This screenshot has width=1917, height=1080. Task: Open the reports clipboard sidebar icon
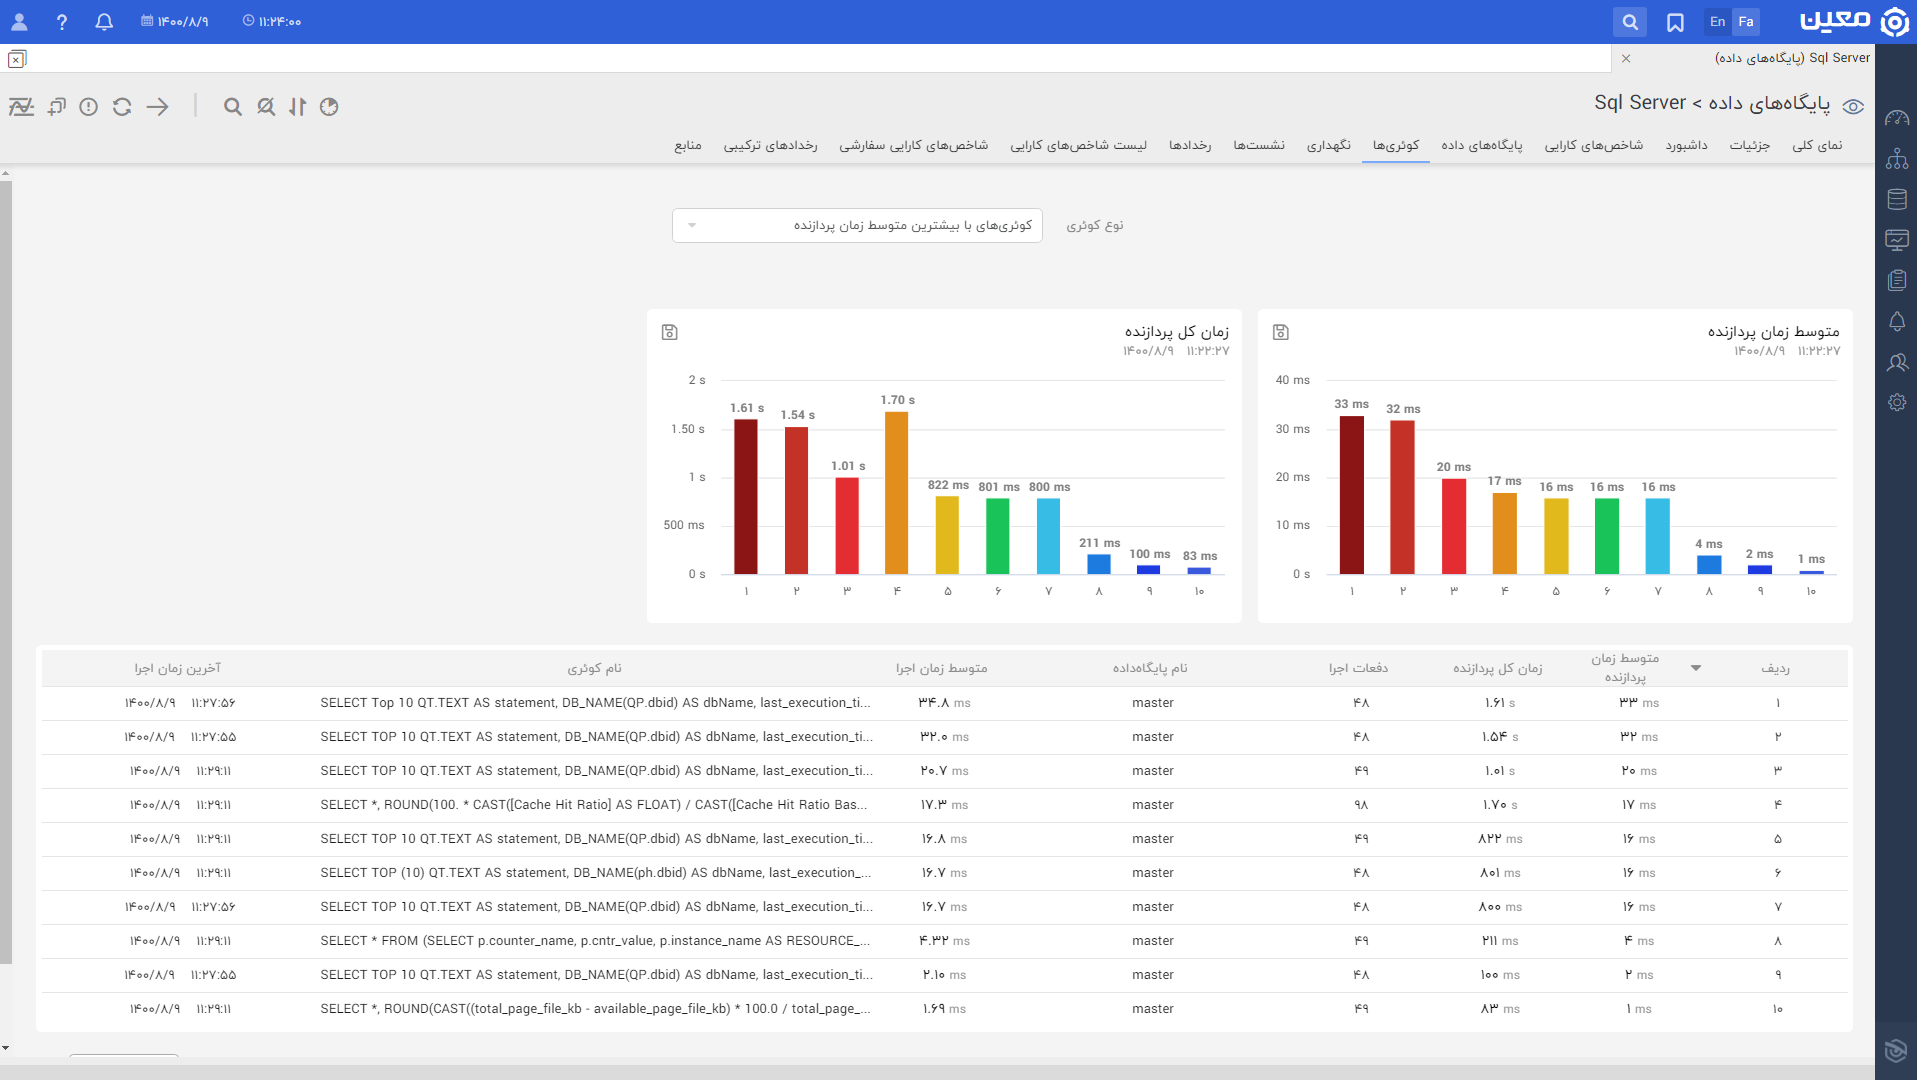coord(1897,280)
